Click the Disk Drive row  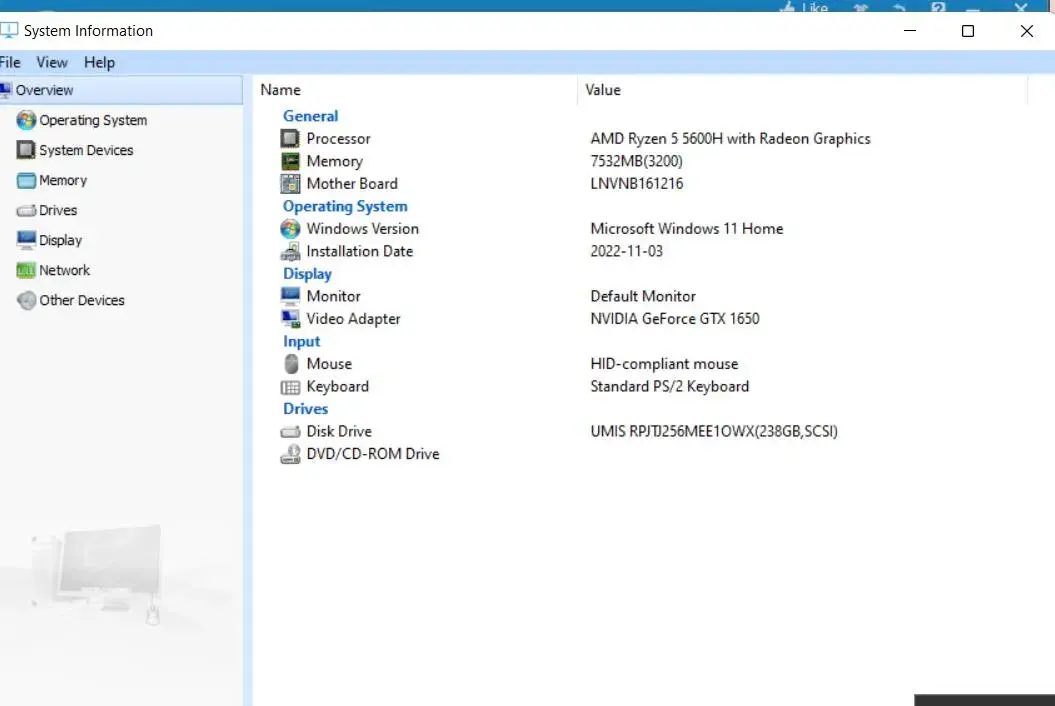(x=339, y=432)
